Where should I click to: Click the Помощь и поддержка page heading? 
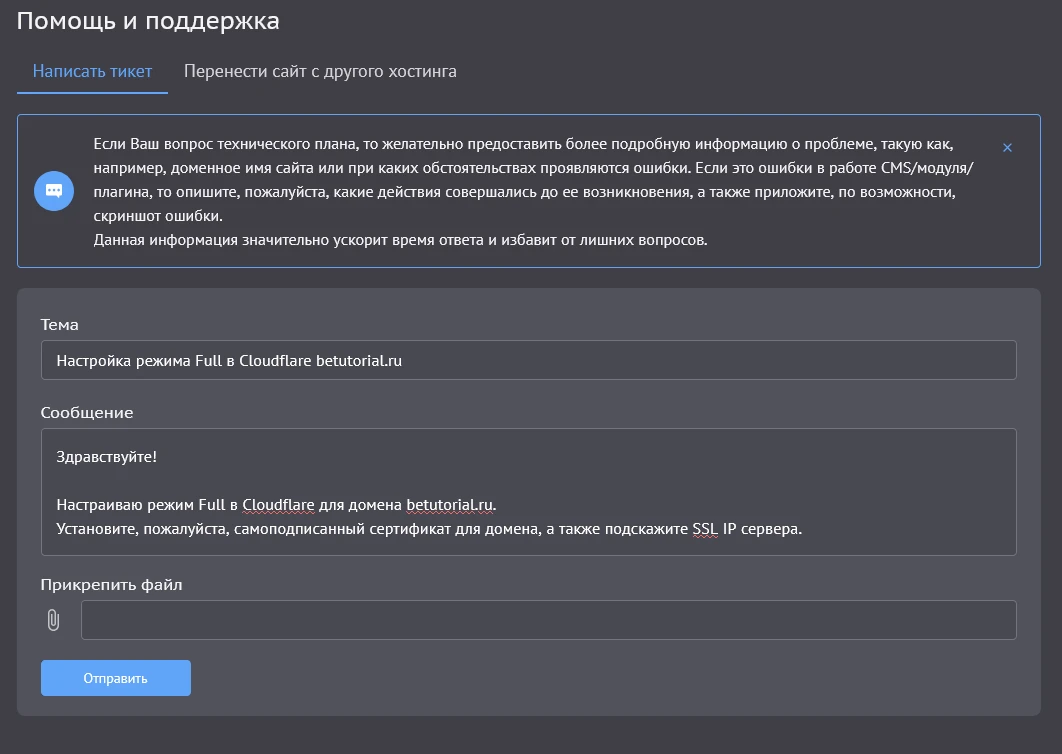148,20
